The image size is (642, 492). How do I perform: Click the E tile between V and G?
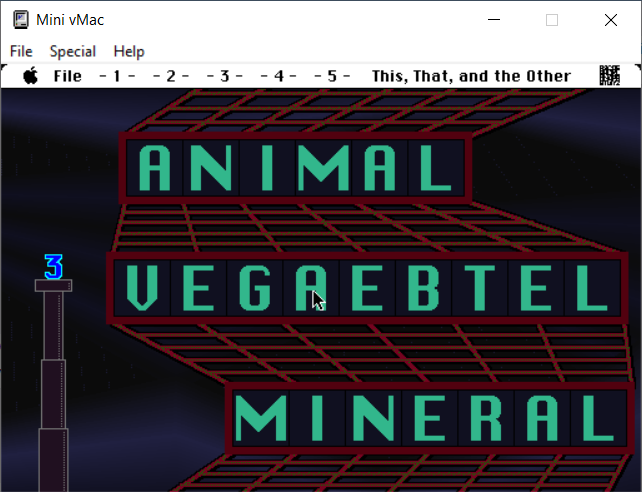click(199, 288)
